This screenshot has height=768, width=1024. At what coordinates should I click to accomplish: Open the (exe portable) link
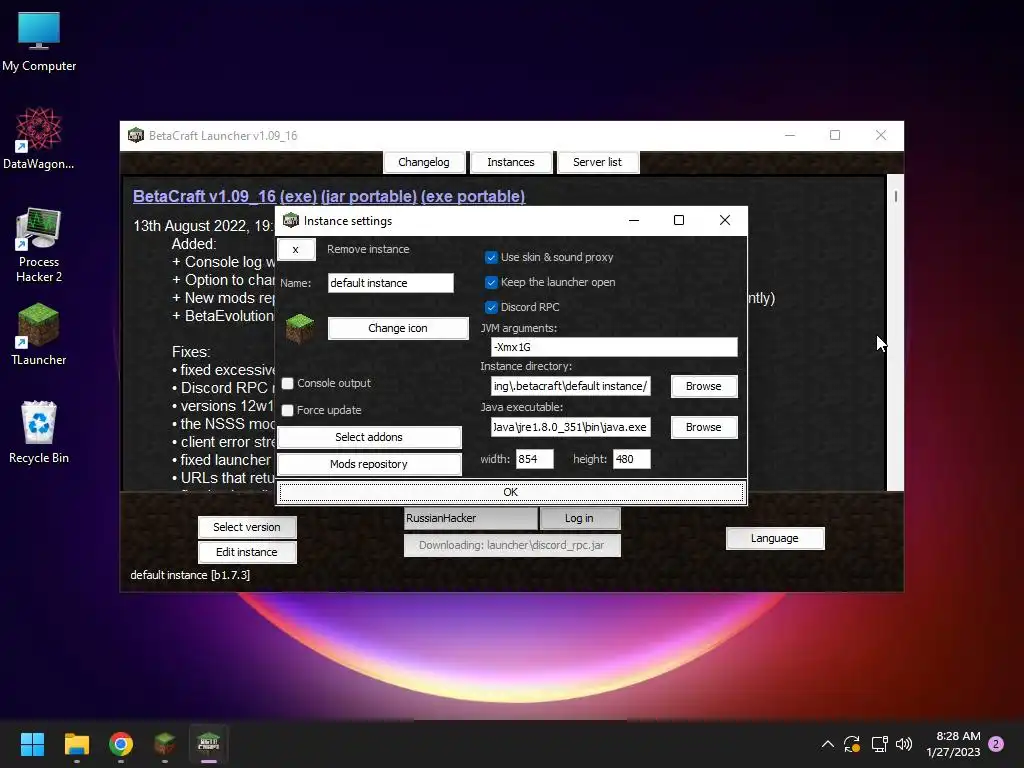(x=473, y=197)
